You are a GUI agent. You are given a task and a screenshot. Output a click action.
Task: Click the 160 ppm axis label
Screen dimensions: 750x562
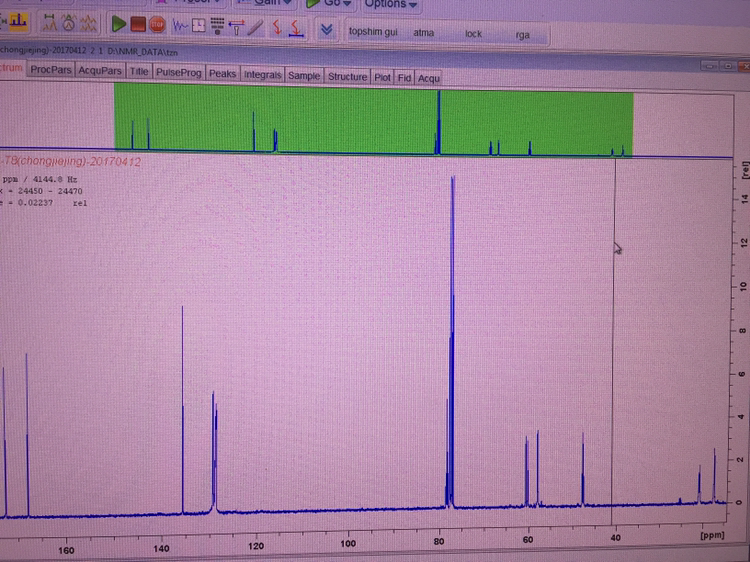(66, 550)
